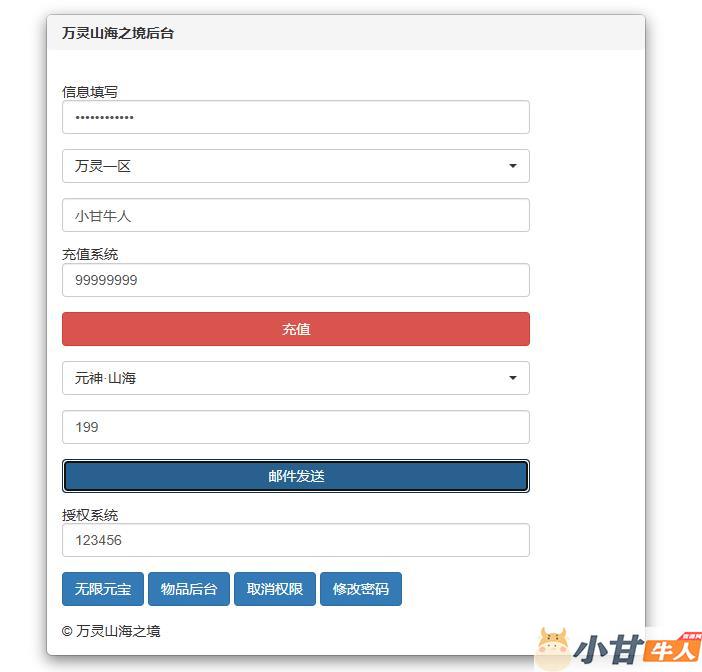Focus the recharge amount field showing 99999999
The height and width of the screenshot is (672, 702).
[295, 280]
